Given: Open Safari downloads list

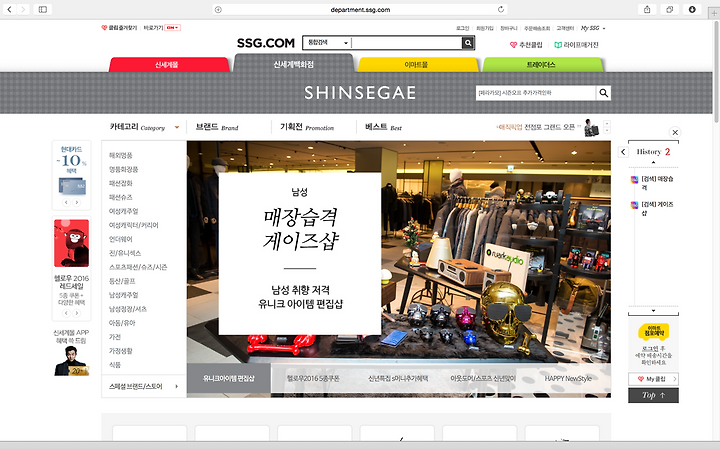Looking at the screenshot, I should pos(692,9).
